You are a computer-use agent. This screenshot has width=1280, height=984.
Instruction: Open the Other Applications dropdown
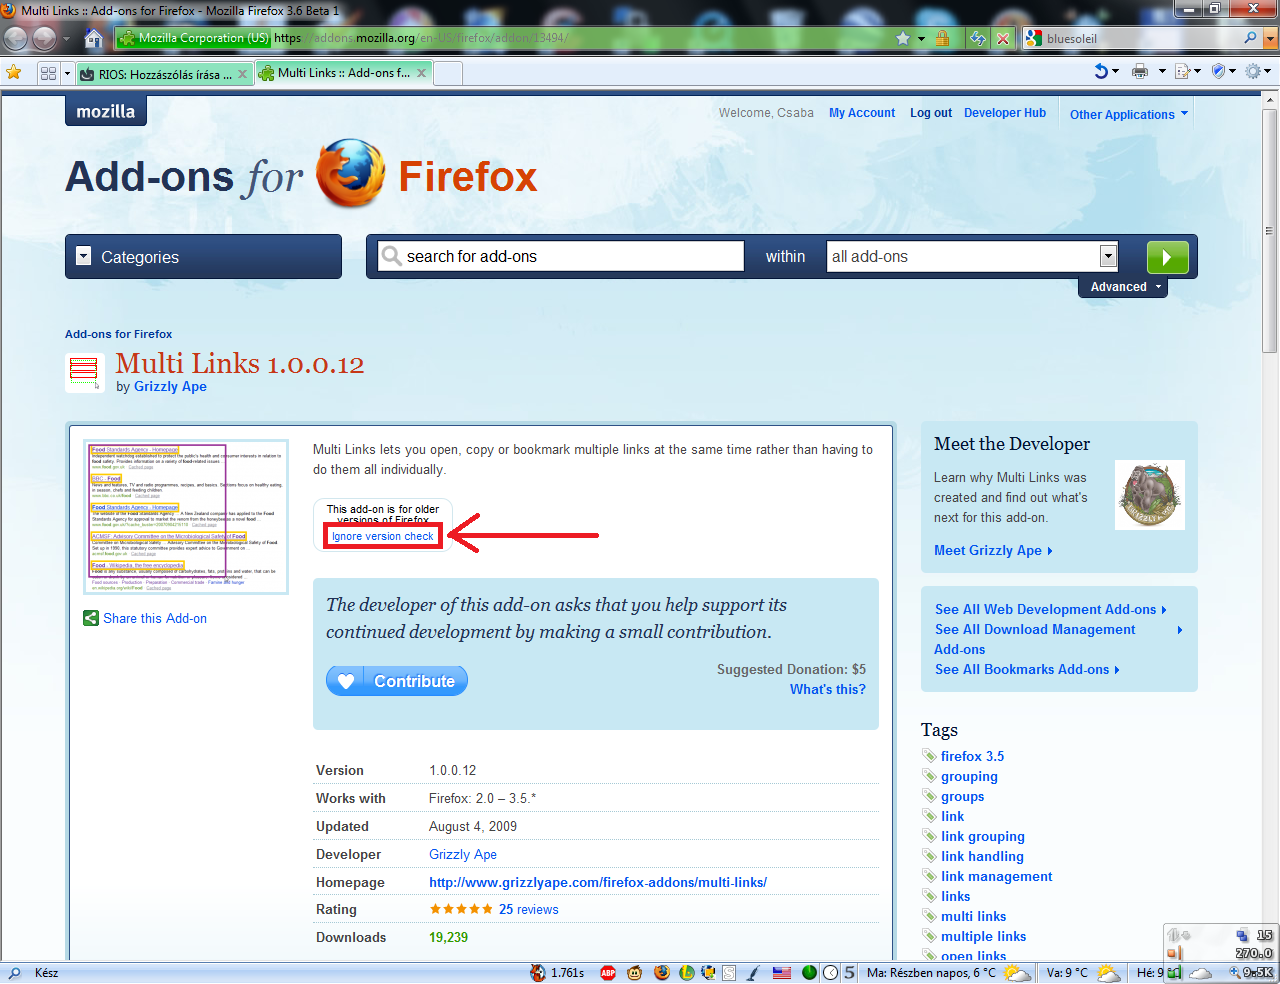click(x=1129, y=114)
